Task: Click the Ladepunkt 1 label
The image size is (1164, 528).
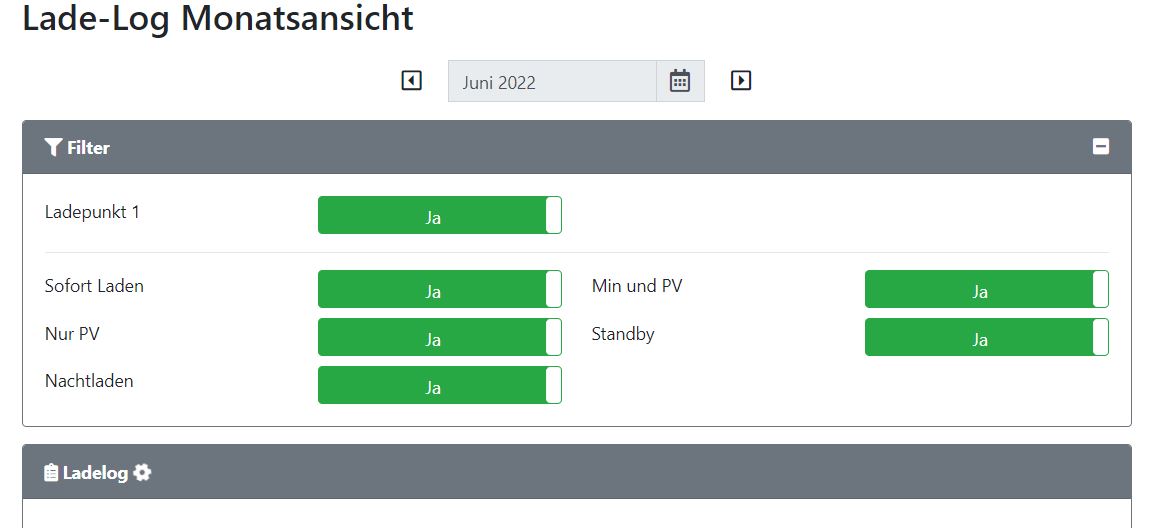Action: coord(92,212)
